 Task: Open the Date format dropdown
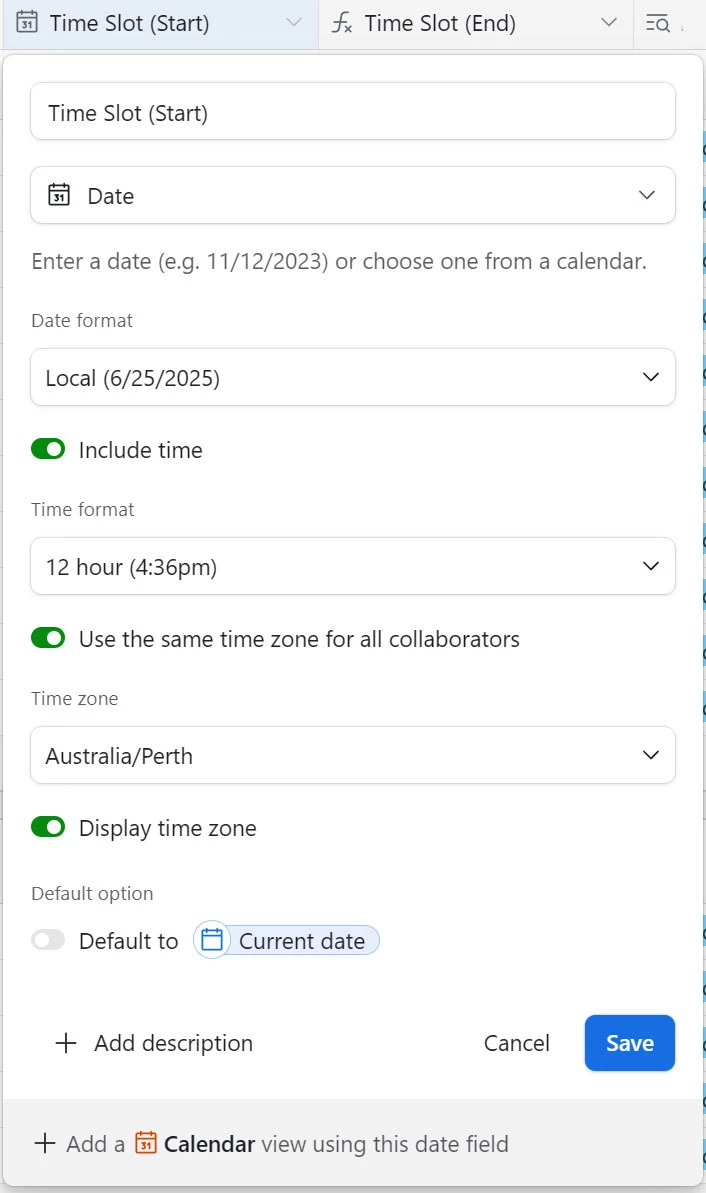click(x=353, y=377)
